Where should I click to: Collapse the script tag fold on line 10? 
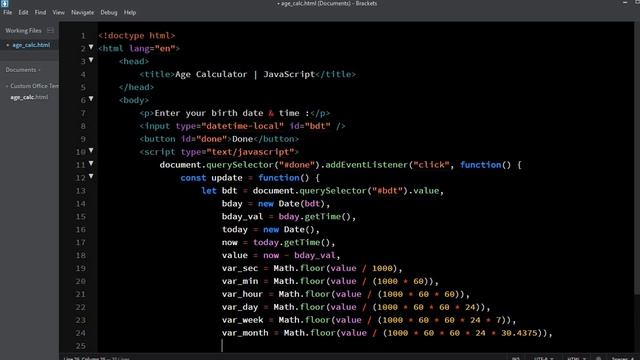91,151
